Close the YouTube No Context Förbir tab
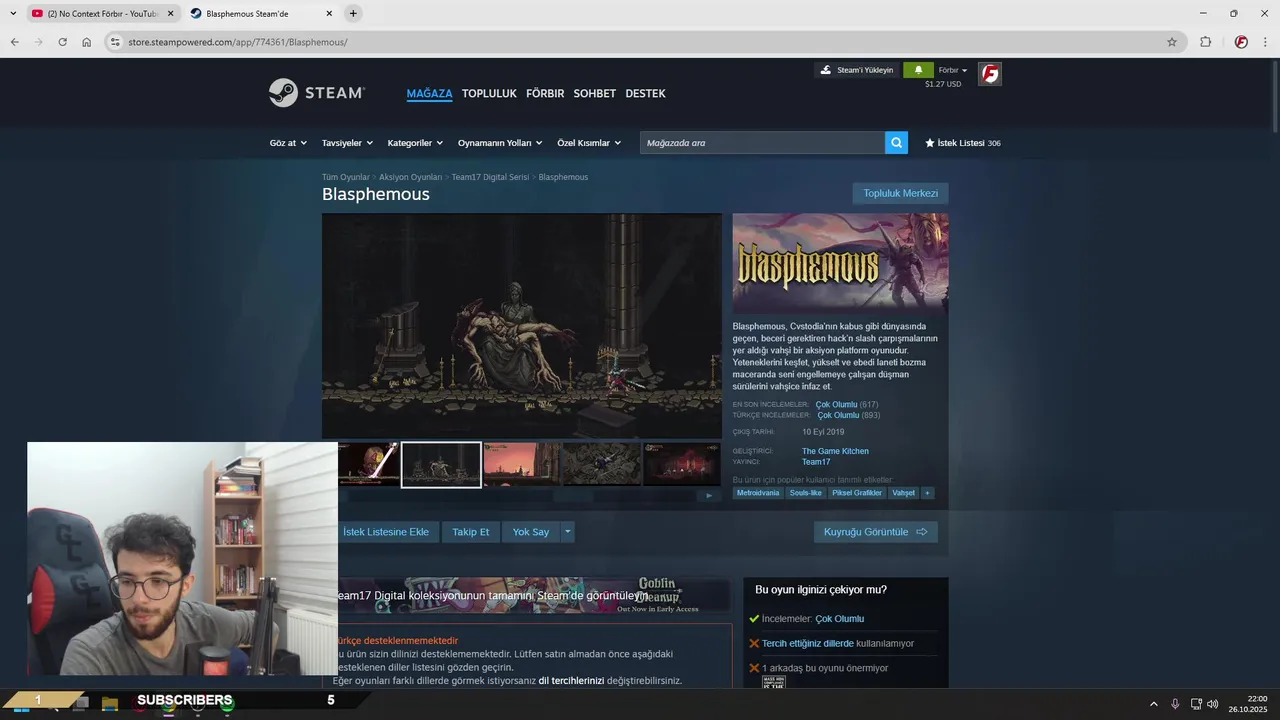This screenshot has width=1280, height=720. 170,14
